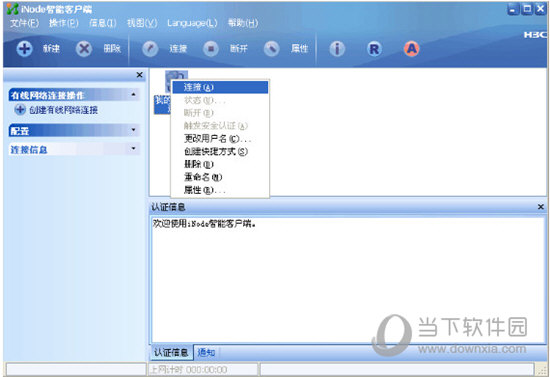
Task: Switch to the 通知 tab
Action: (x=206, y=352)
